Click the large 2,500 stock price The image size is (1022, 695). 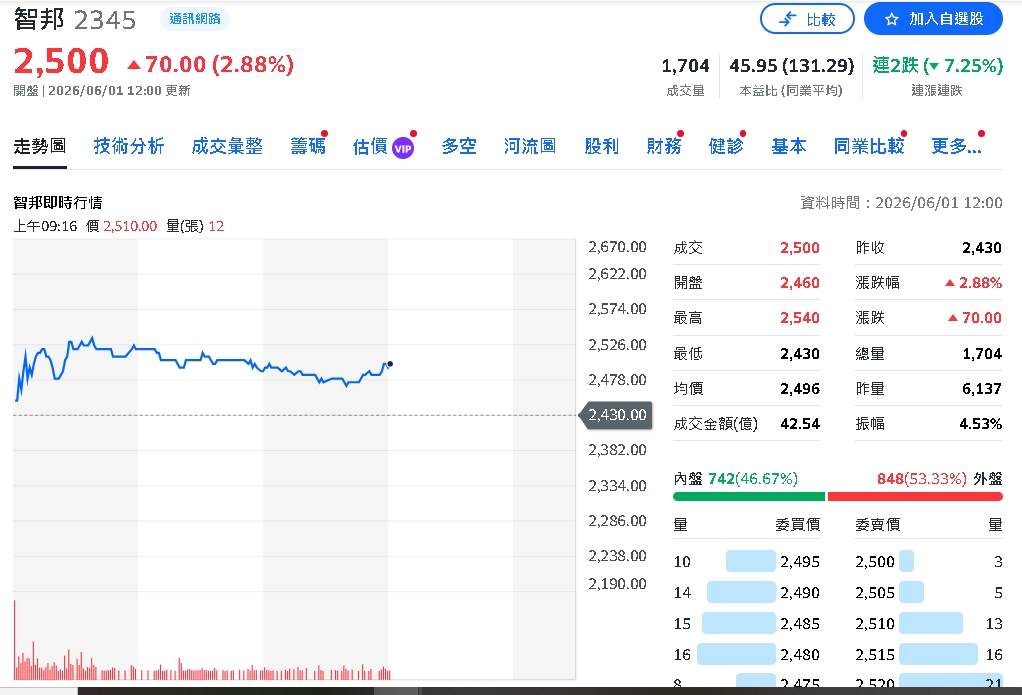pos(61,61)
